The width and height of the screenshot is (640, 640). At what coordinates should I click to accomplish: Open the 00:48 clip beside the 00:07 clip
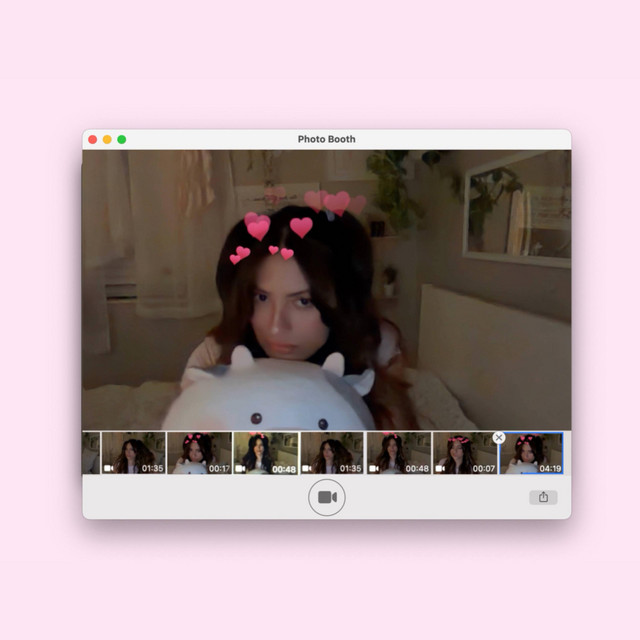click(399, 453)
